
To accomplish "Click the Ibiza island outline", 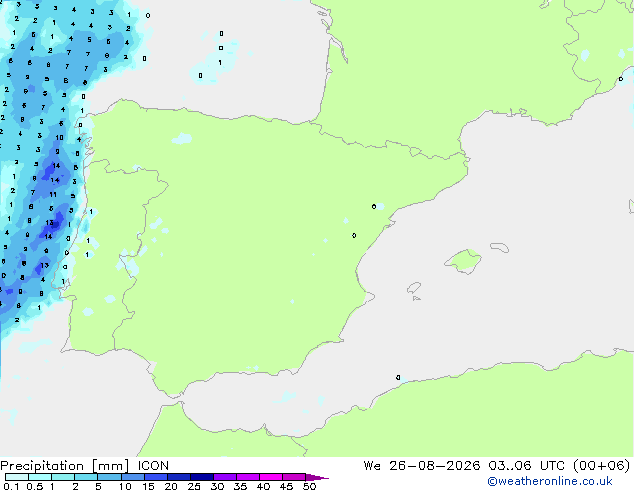I will pos(414,288).
